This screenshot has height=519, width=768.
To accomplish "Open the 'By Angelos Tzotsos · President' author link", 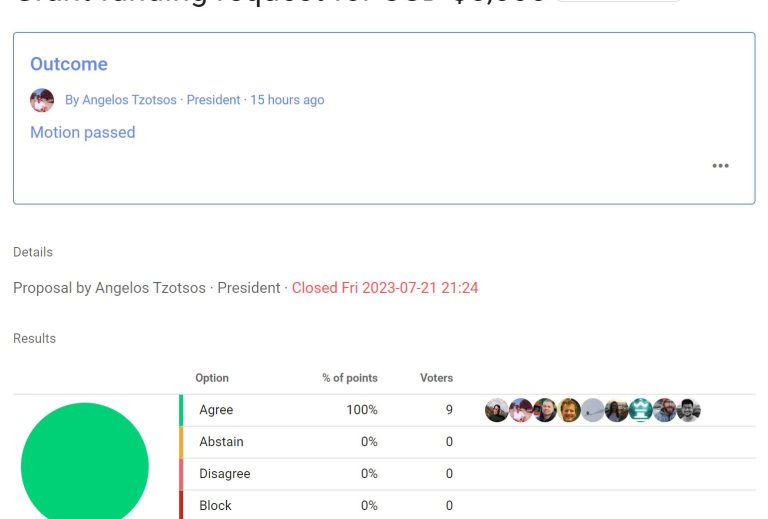I will pyautogui.click(x=152, y=100).
